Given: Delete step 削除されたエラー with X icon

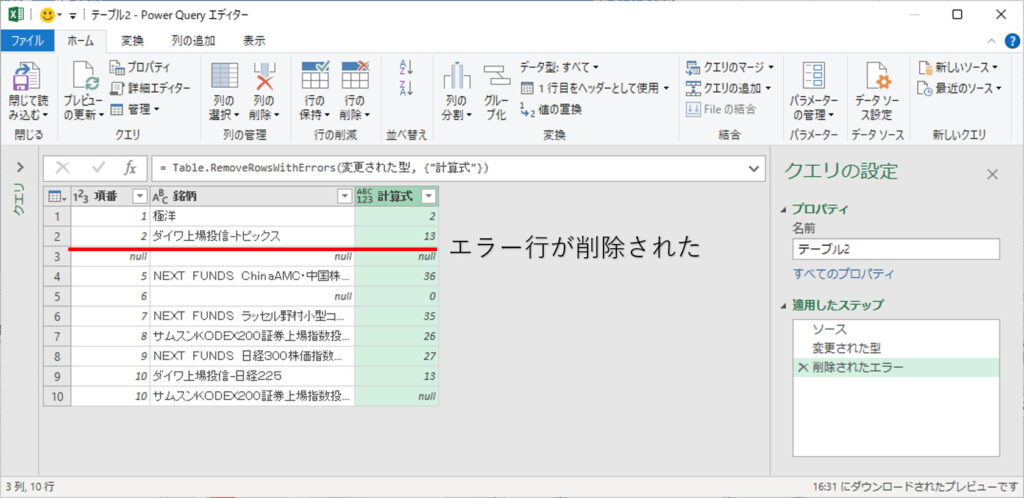Looking at the screenshot, I should click(803, 367).
